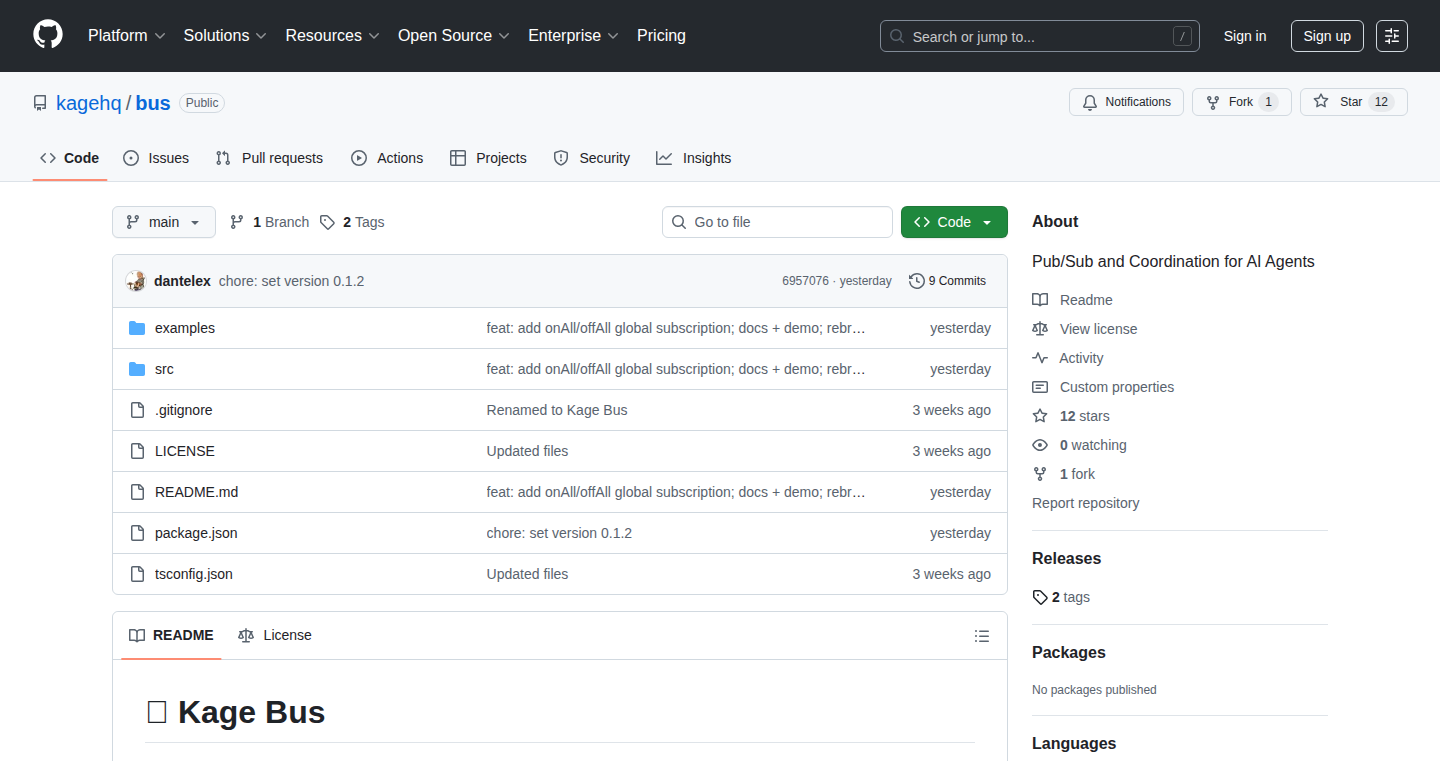This screenshot has height=761, width=1440.
Task: Click the tag icon next to 2 Tags
Action: coord(327,222)
